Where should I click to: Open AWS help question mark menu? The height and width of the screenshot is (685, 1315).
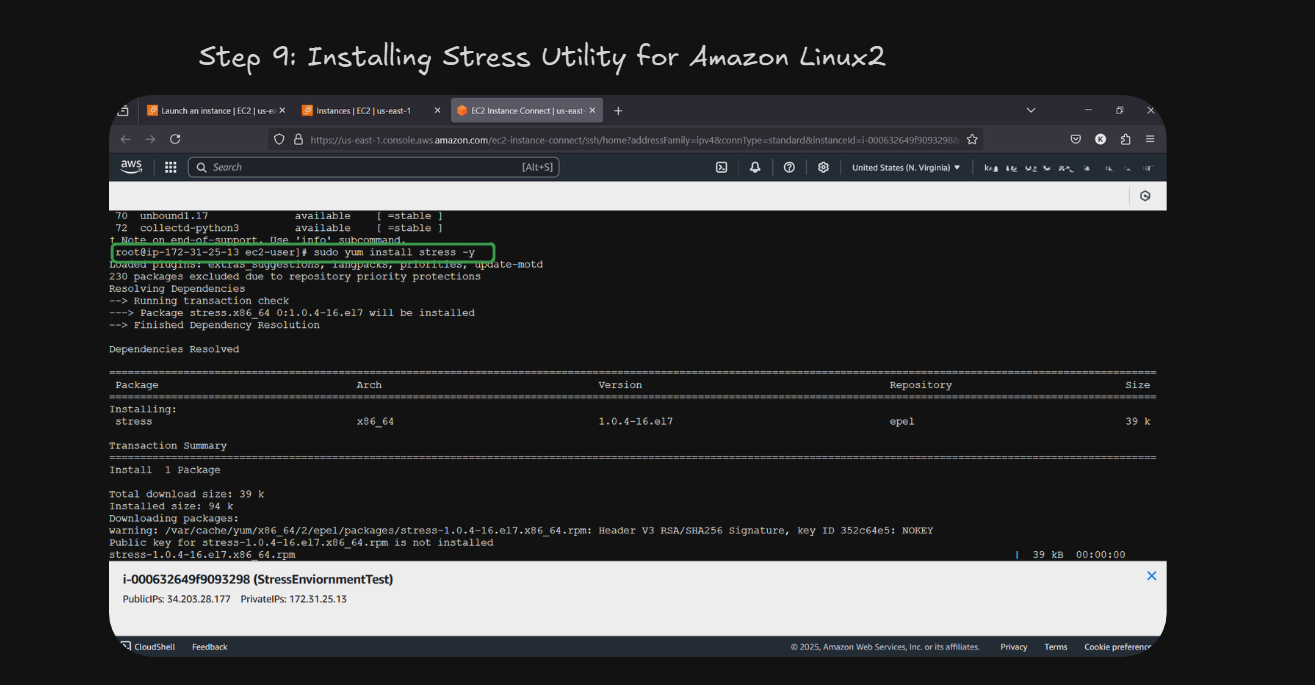click(x=789, y=167)
